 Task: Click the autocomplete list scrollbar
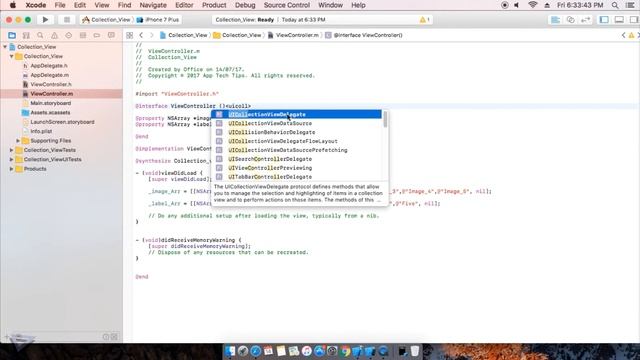pyautogui.click(x=385, y=120)
